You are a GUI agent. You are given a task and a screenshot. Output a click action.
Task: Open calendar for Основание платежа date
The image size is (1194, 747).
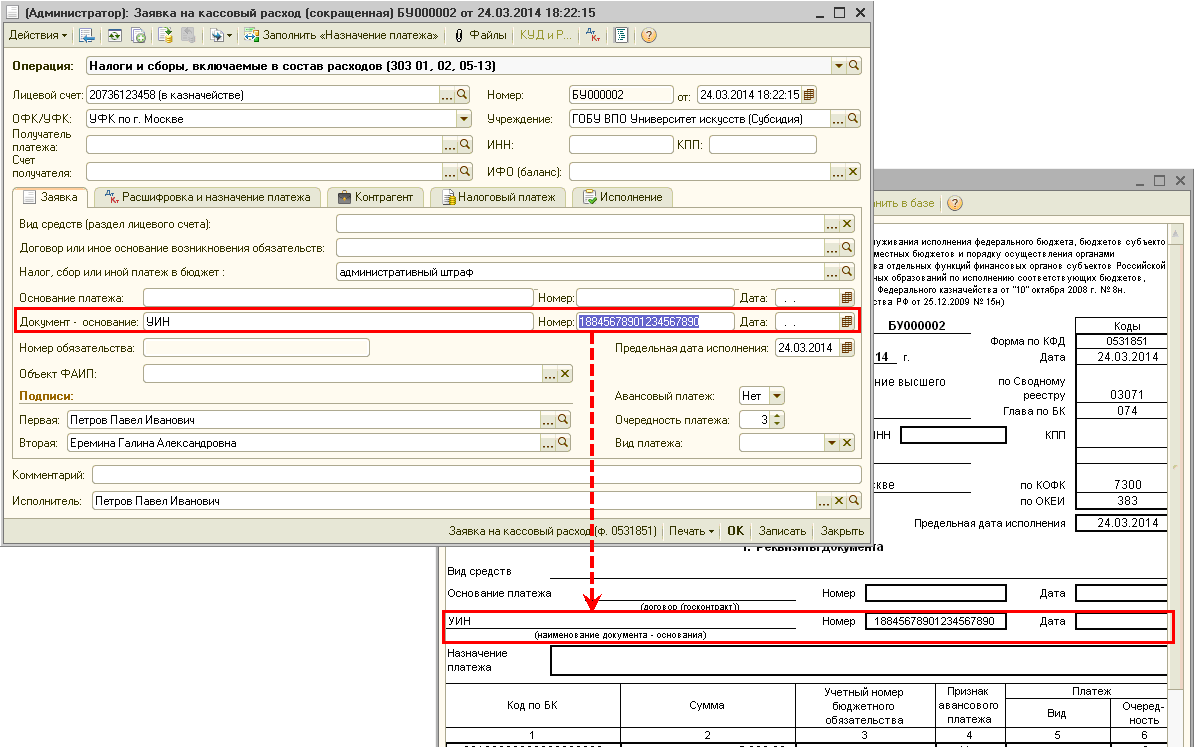point(847,298)
